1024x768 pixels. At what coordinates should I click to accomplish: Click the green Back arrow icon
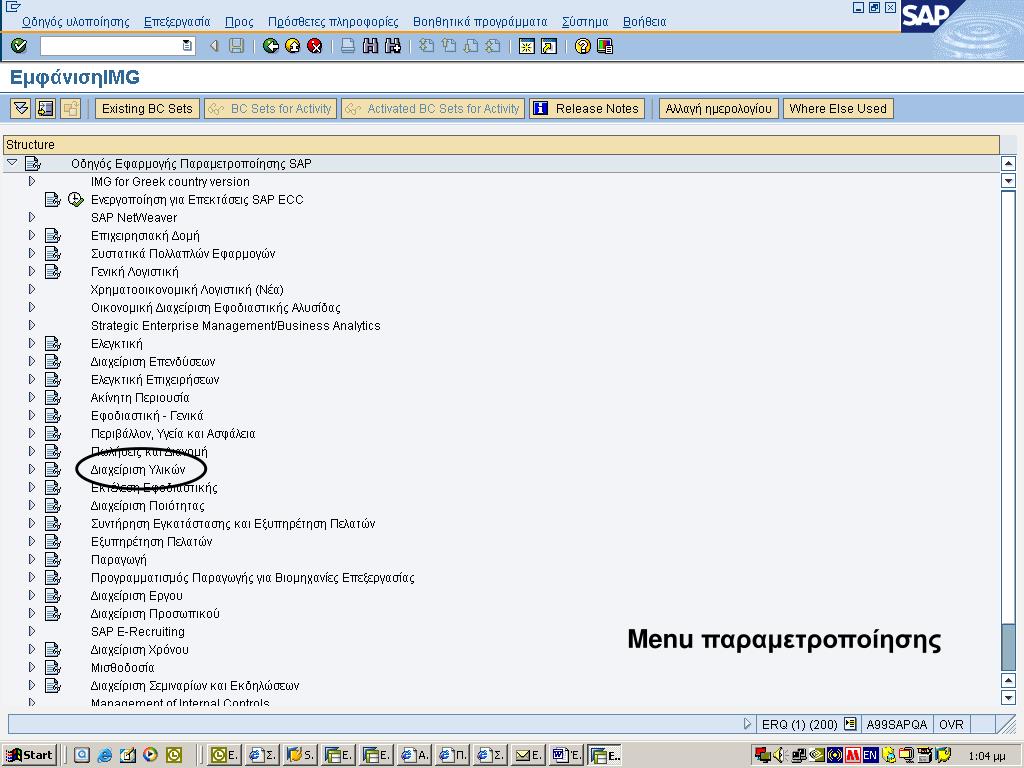[x=270, y=46]
